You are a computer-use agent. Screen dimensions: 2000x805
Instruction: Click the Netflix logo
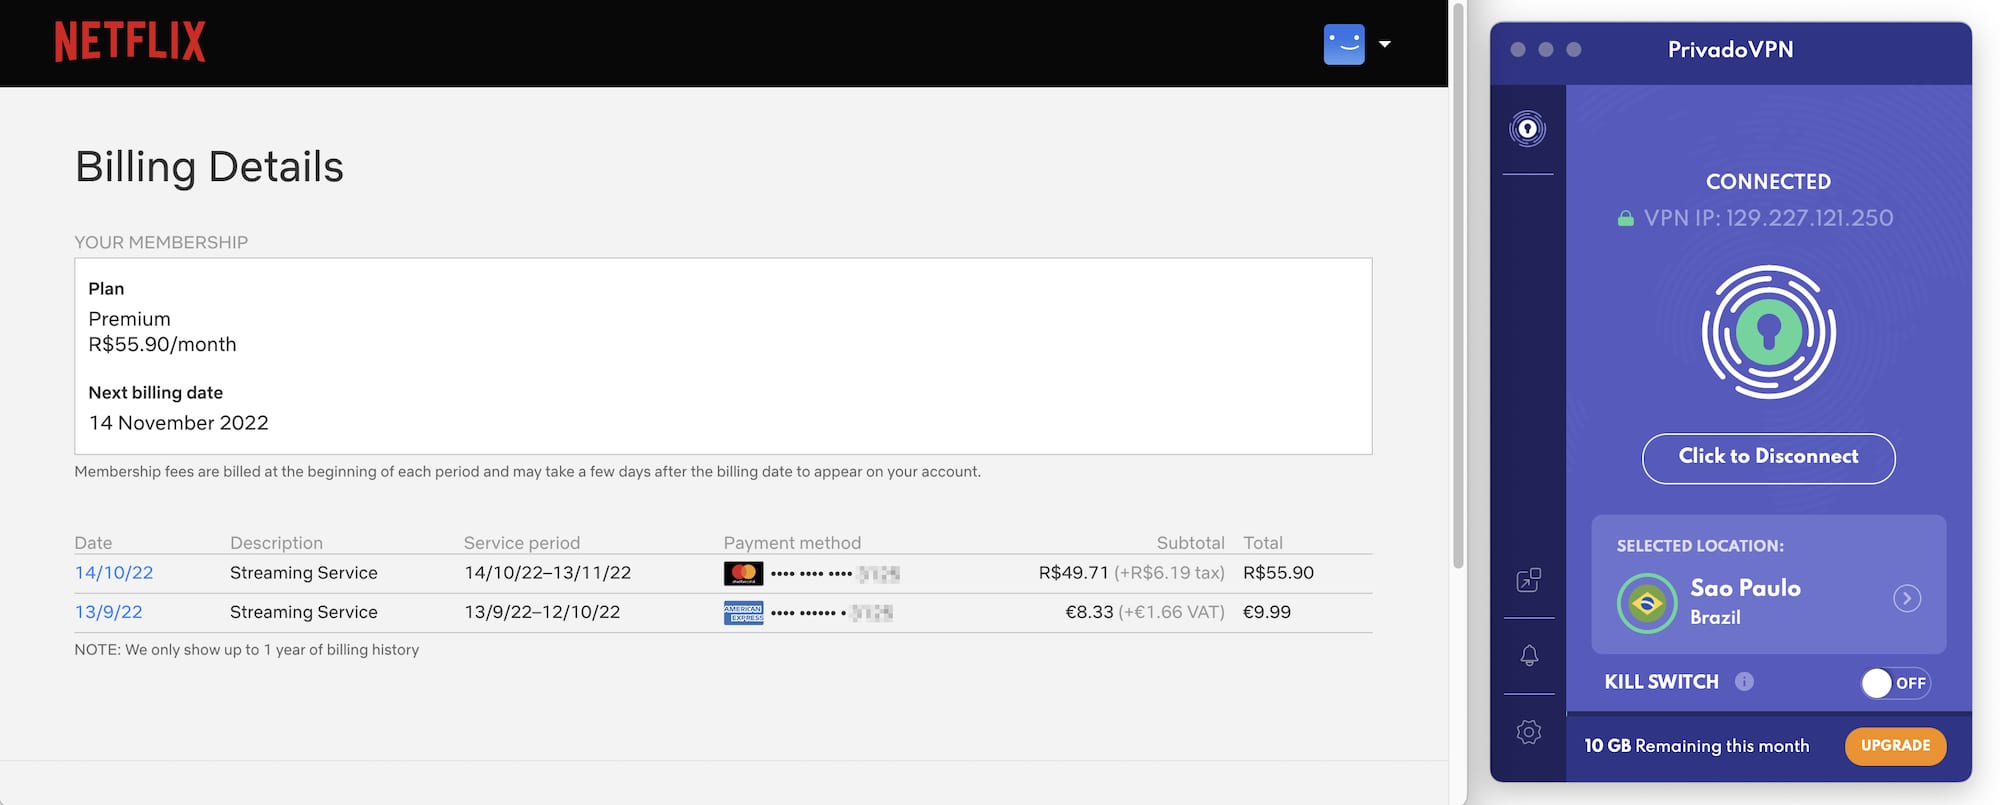pos(130,42)
